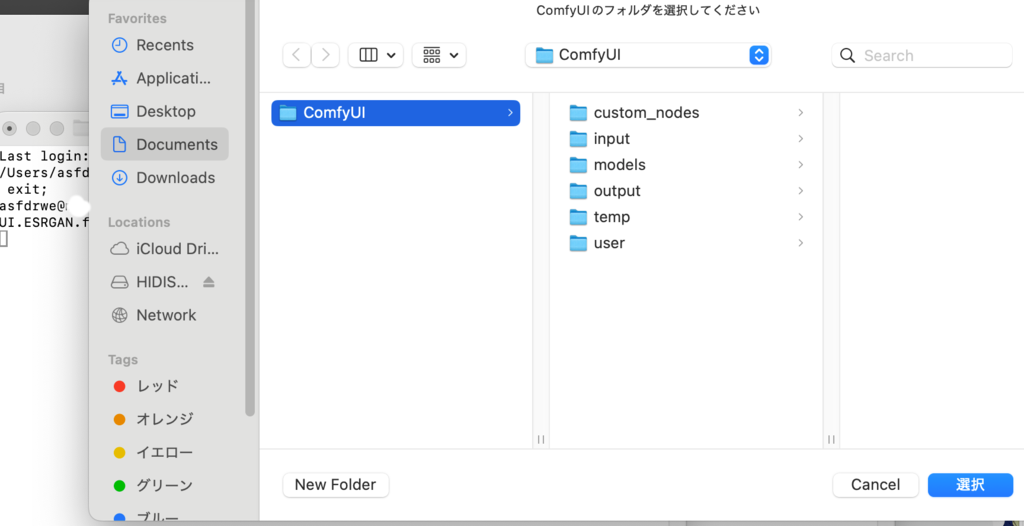Click the models folder icon

coord(578,165)
